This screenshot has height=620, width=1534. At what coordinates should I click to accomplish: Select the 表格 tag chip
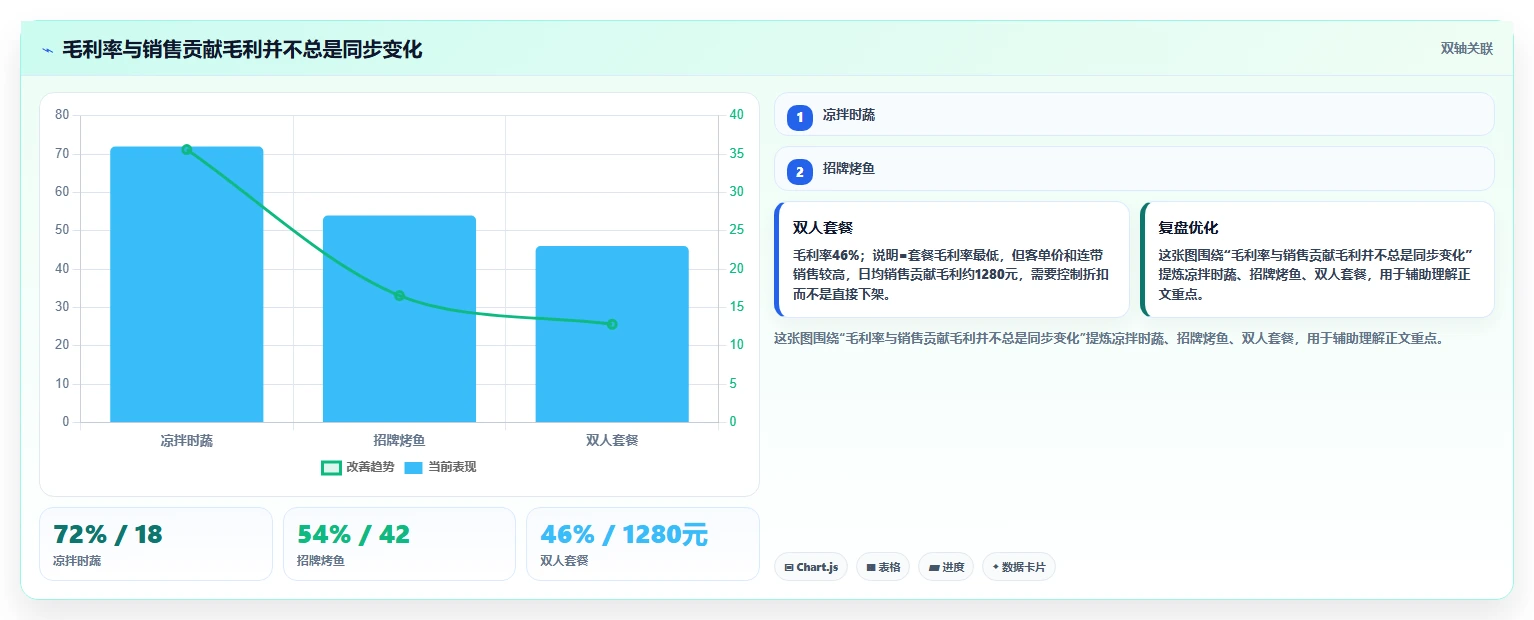click(x=883, y=567)
